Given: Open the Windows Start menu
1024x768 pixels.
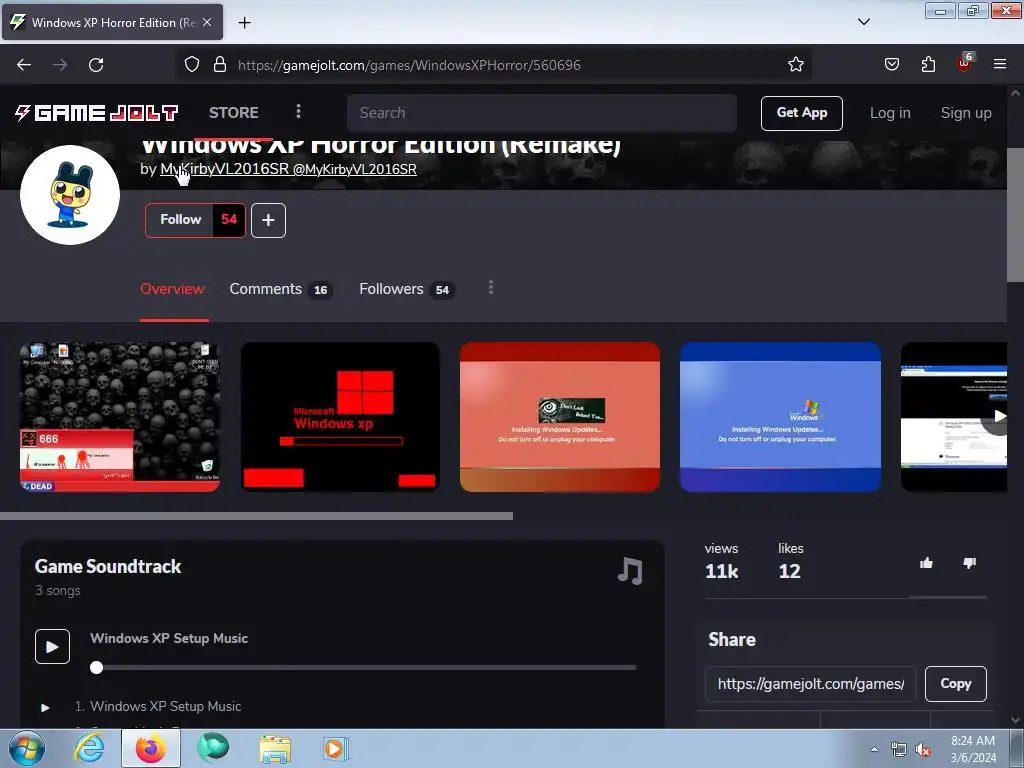Looking at the screenshot, I should click(x=26, y=748).
